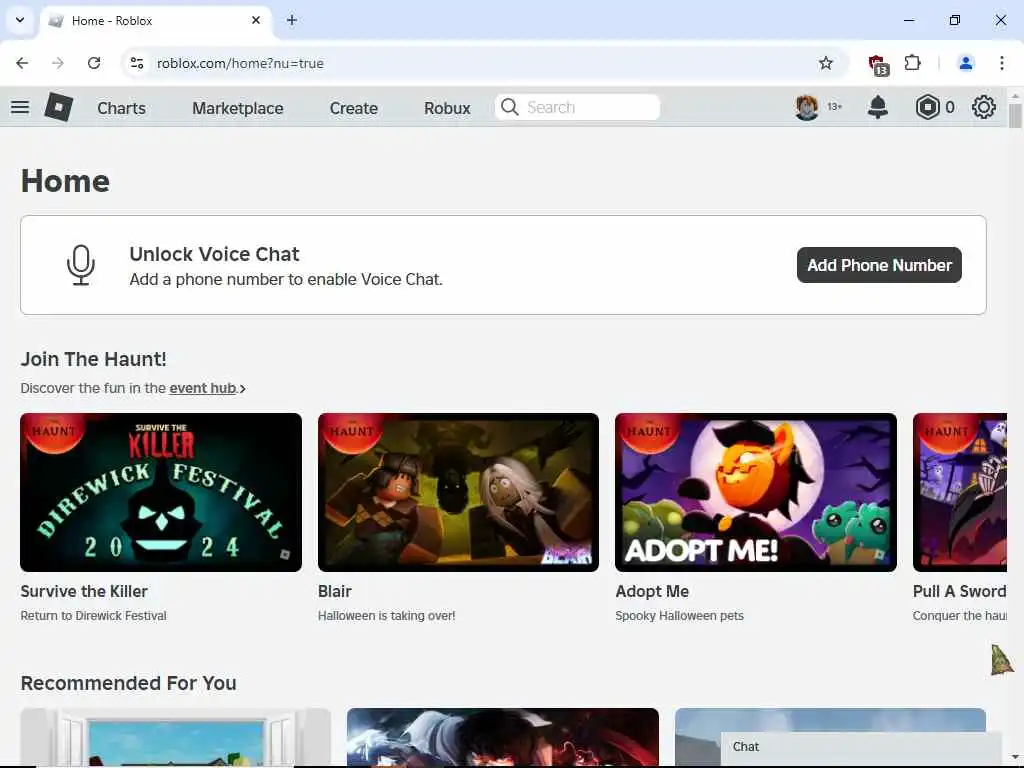Go back to the previous page
Screen dimensions: 1024x768
22,63
